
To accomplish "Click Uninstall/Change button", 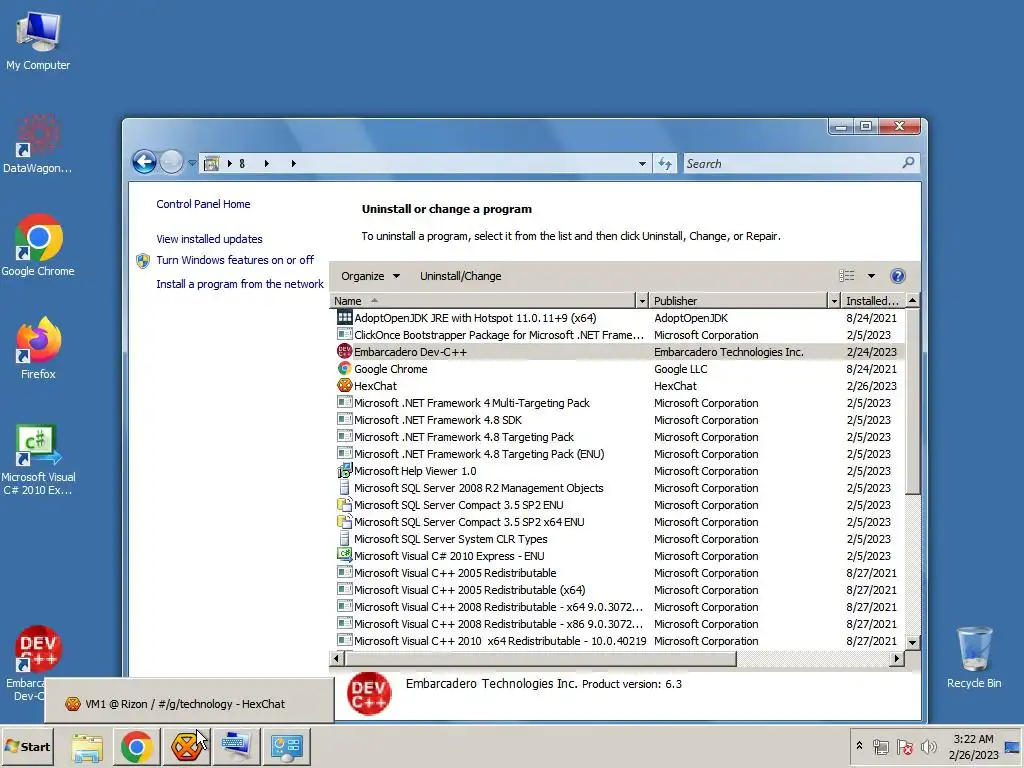I will tap(460, 276).
